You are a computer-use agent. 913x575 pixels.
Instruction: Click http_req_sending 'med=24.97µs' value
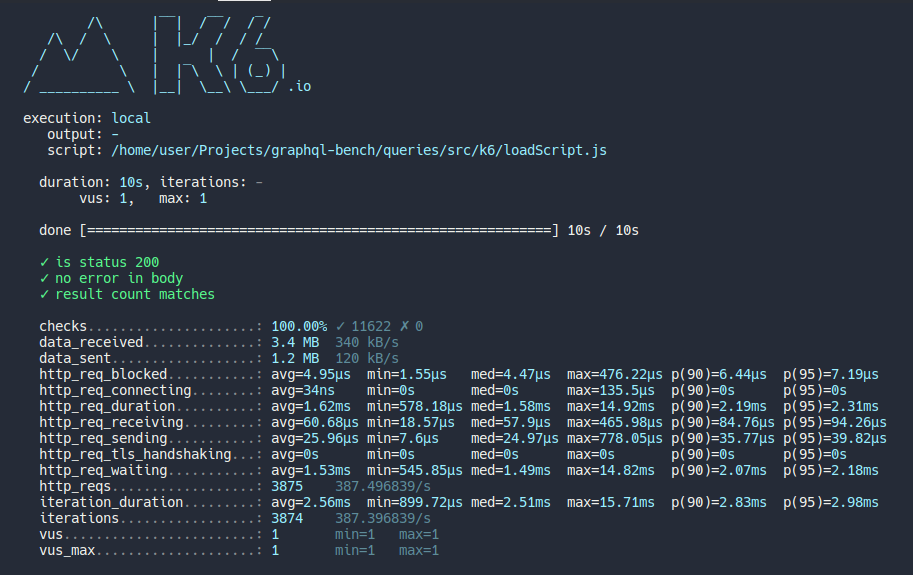(515, 438)
